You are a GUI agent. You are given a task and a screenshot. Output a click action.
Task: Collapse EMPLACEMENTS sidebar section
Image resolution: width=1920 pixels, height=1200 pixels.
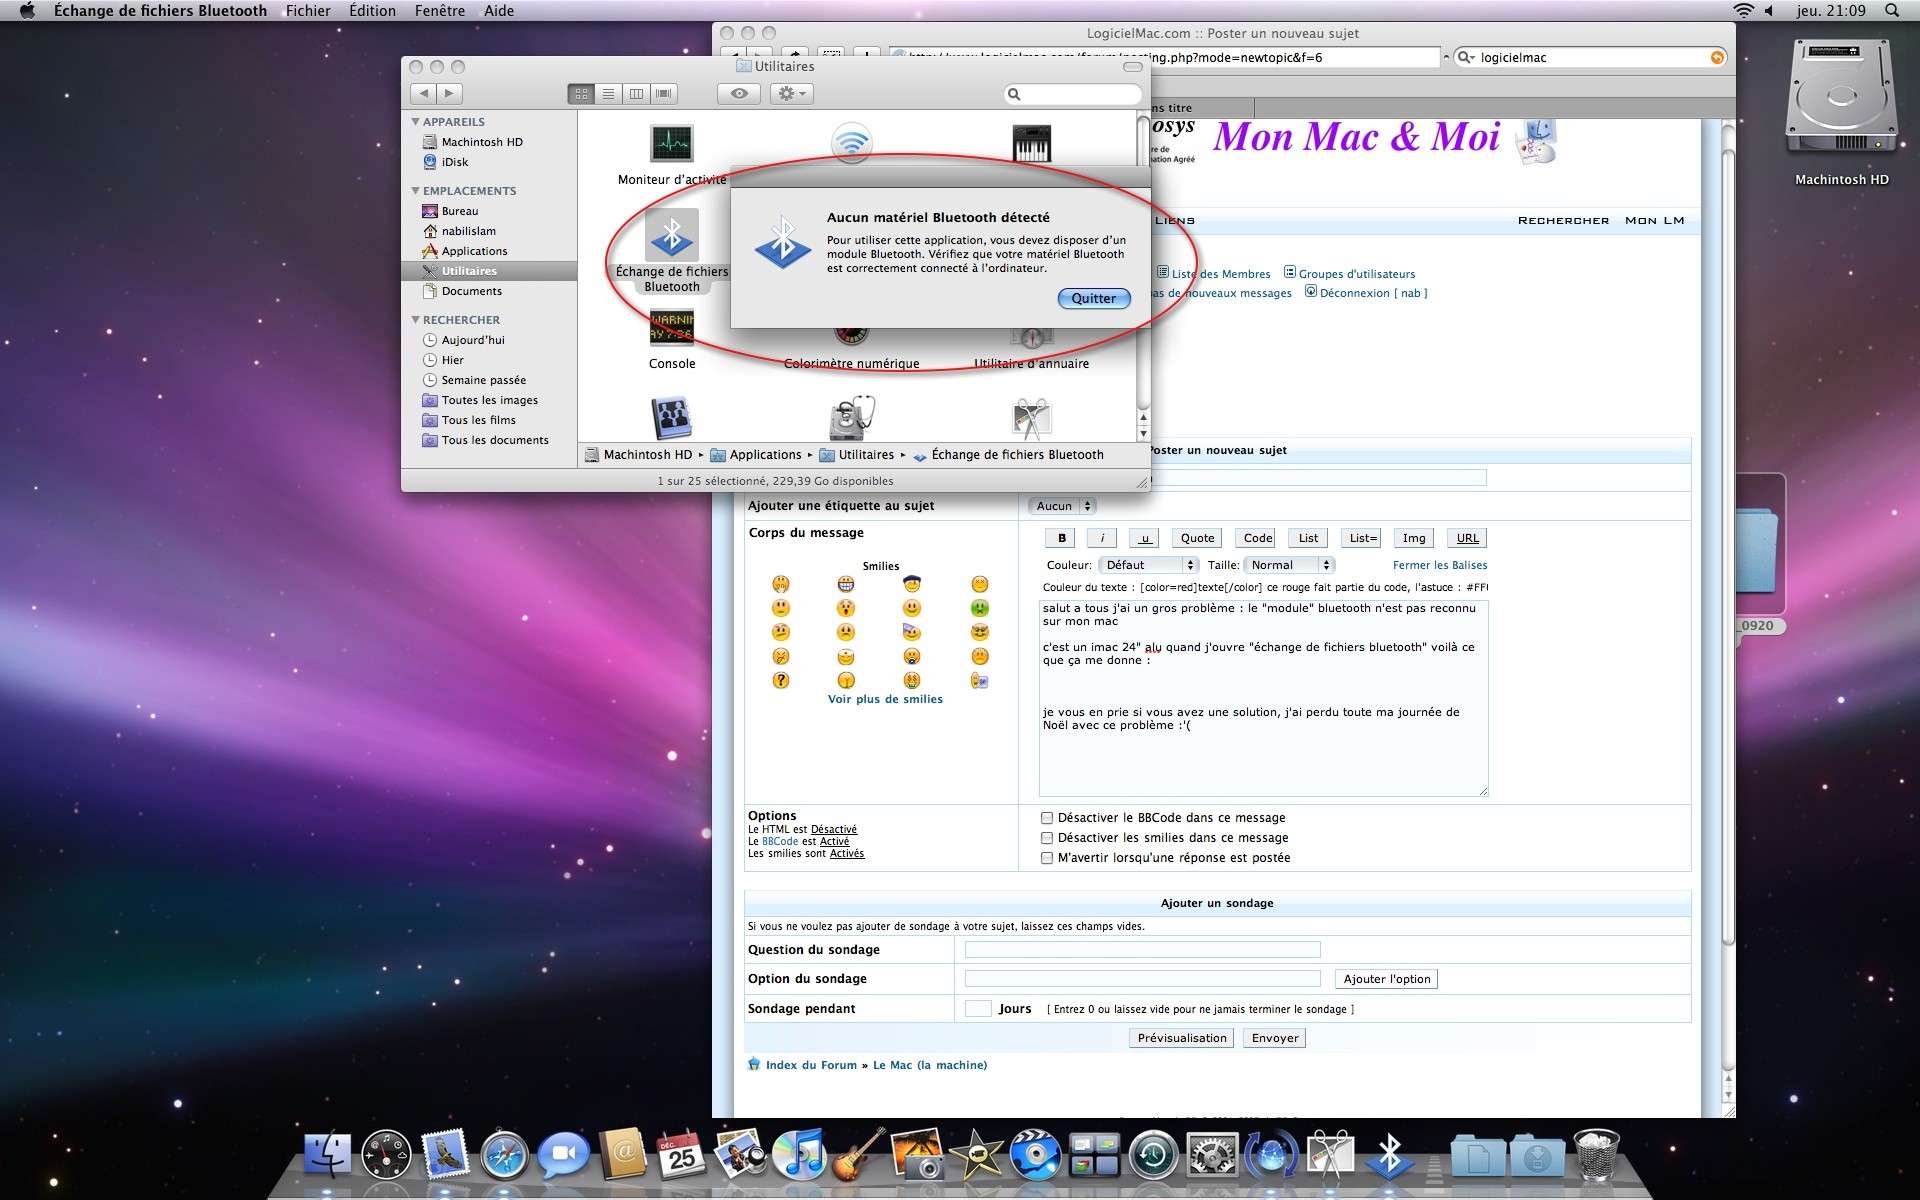(415, 191)
